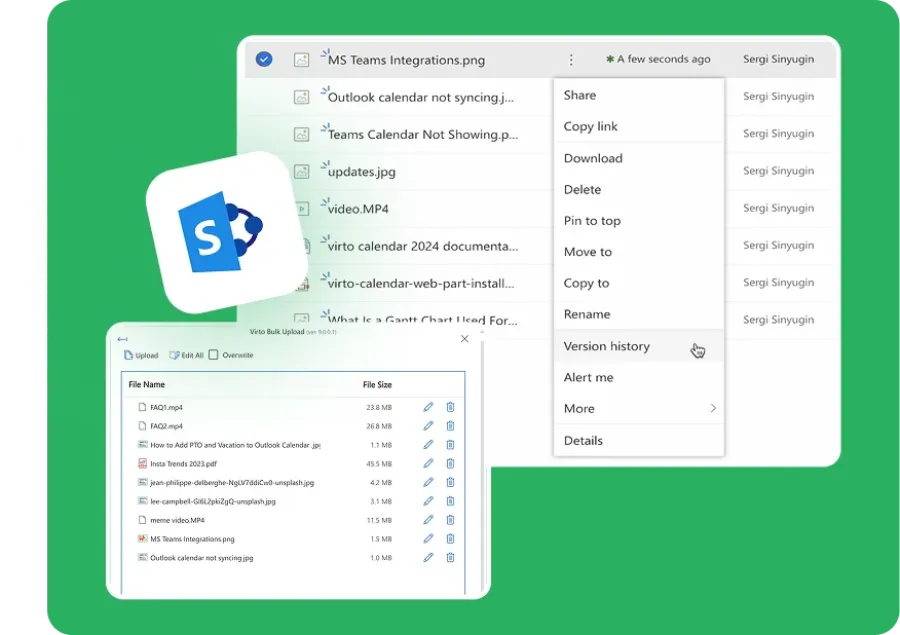900x635 pixels.
Task: Edit the FAQ1.mp4 row with pencil icon
Action: point(428,407)
